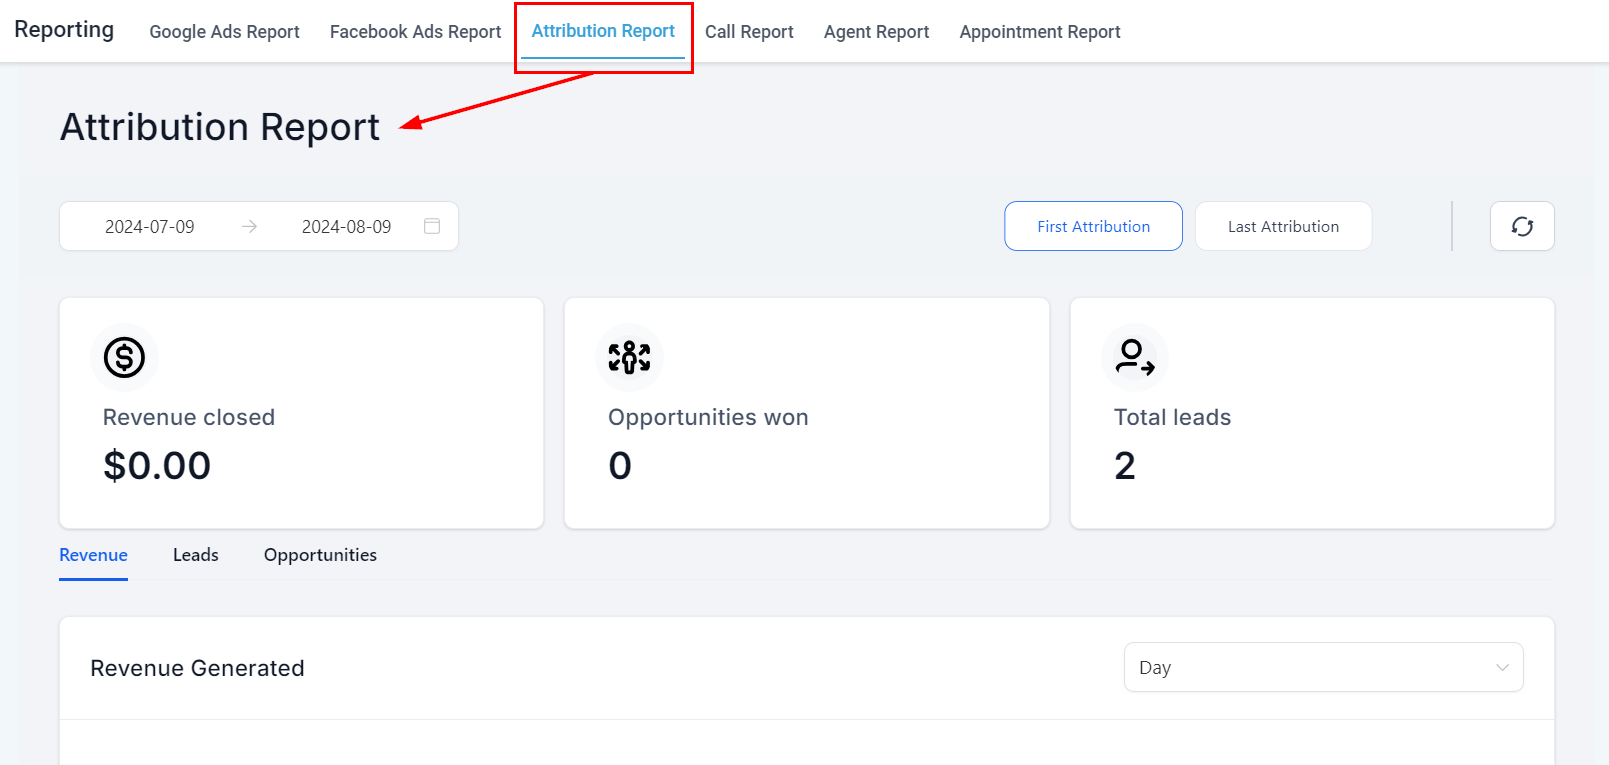Viewport: 1609px width, 765px height.
Task: Click the calendar icon in date range
Action: point(432,227)
